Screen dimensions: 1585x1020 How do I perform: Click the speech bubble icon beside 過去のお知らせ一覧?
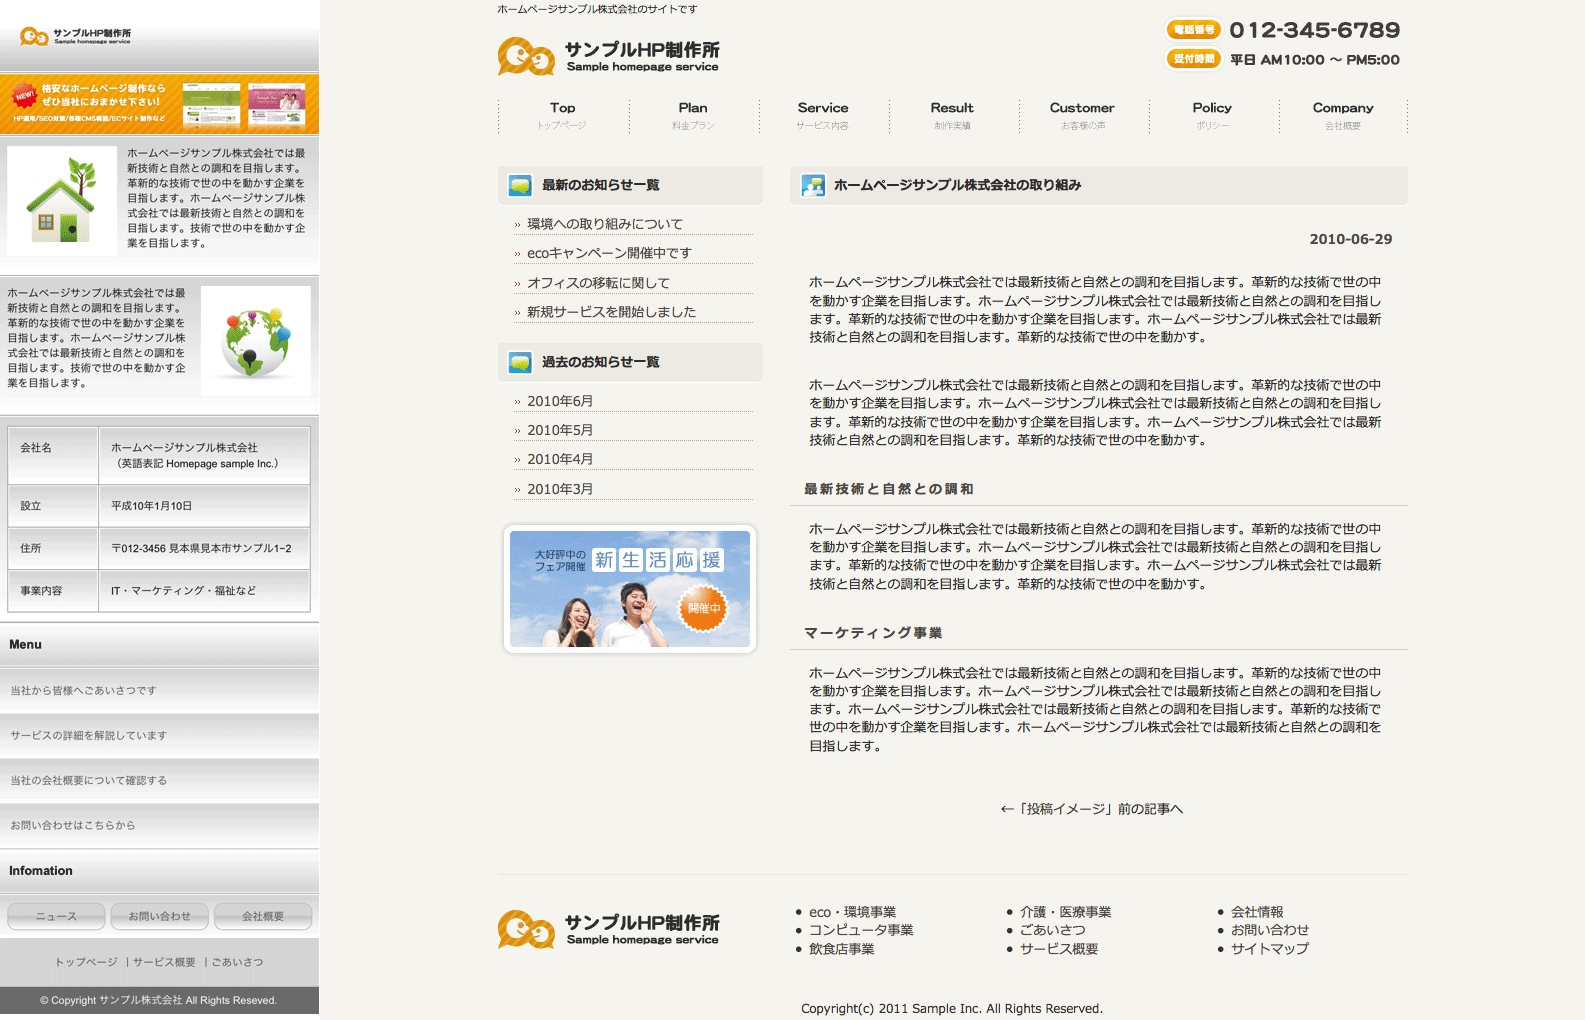click(x=520, y=362)
